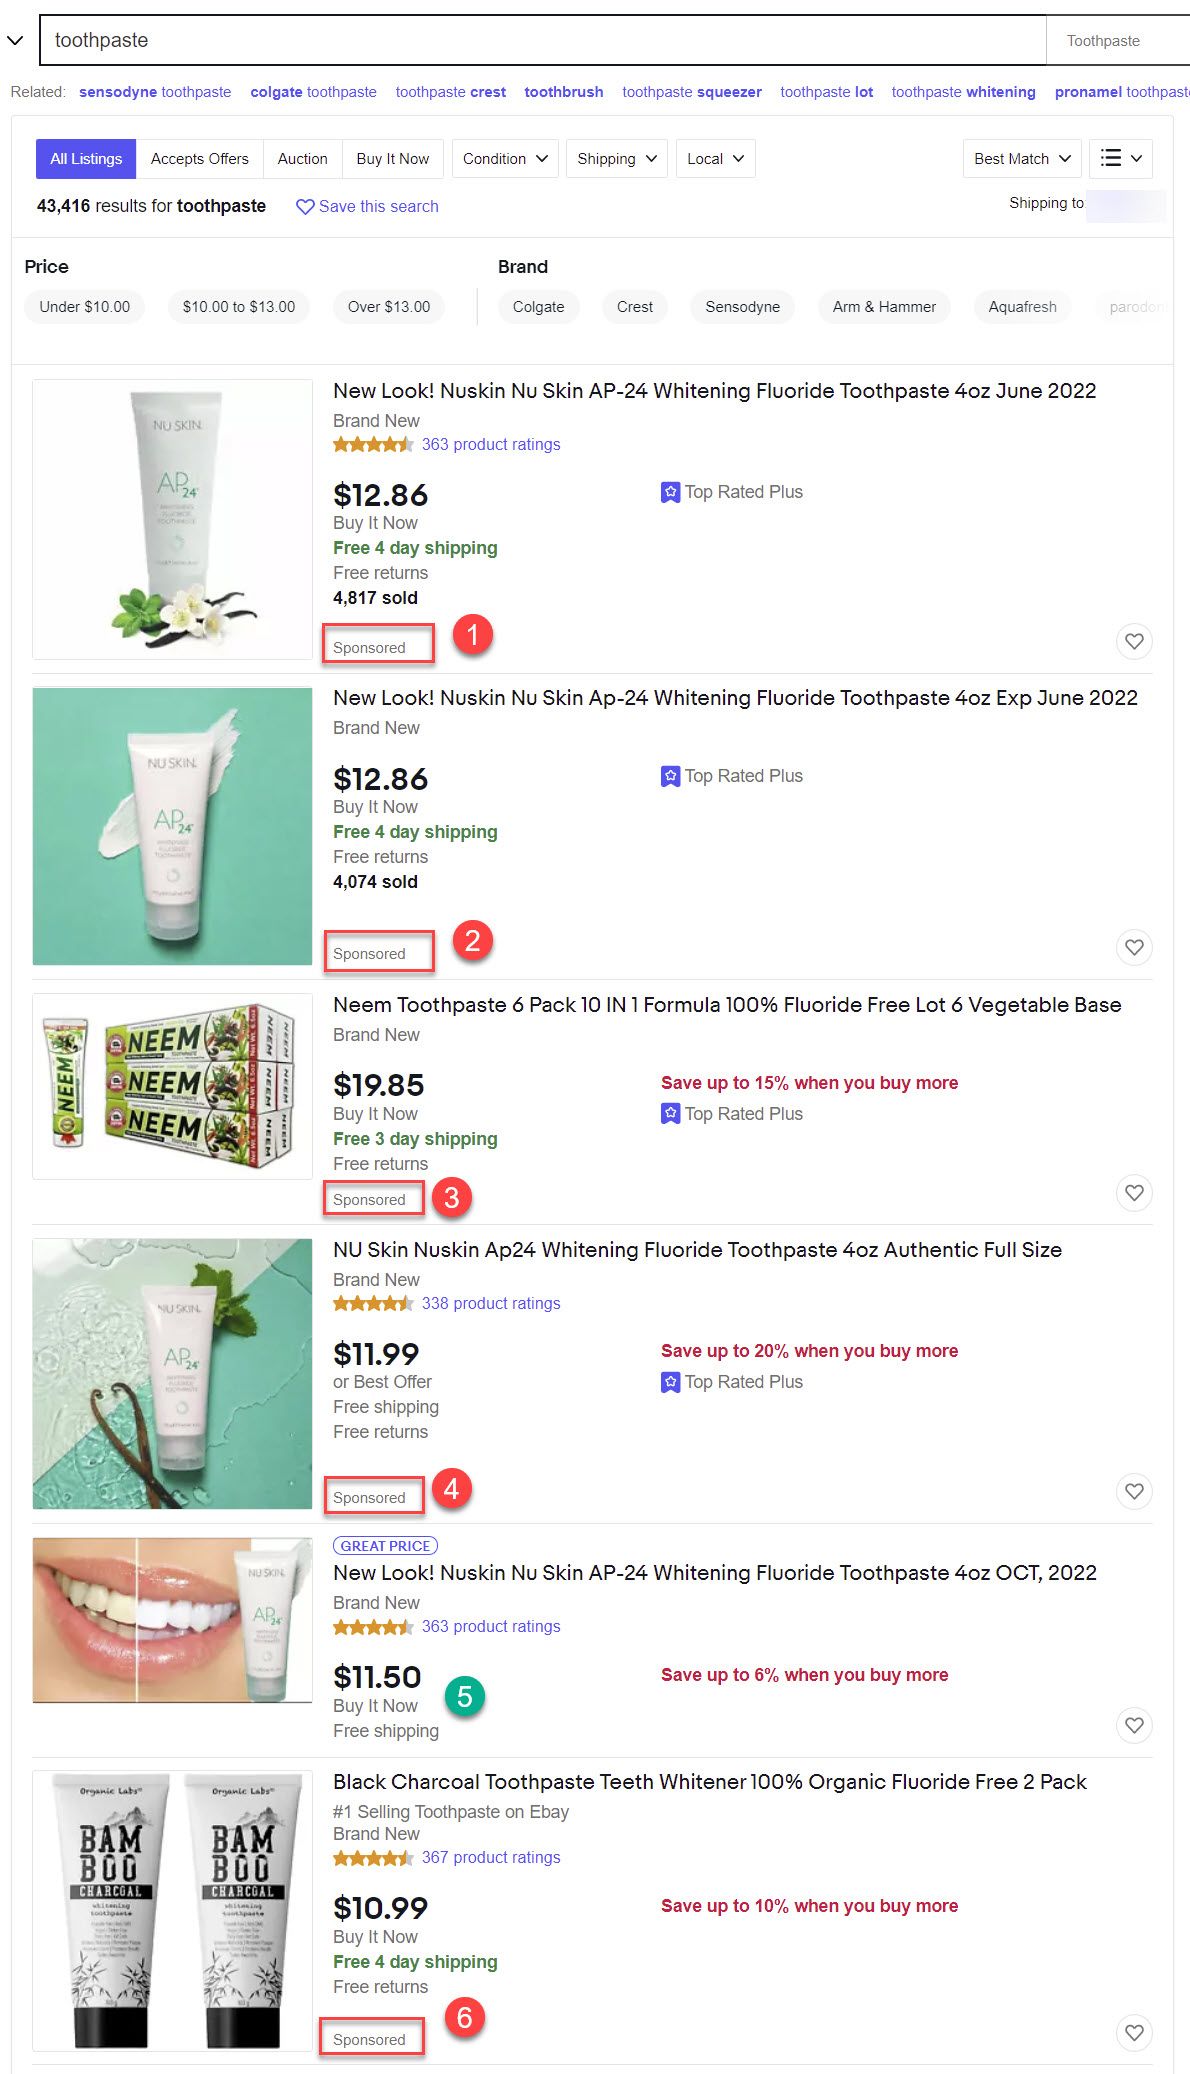Open the list view layout selector
The image size is (1190, 2074).
pos(1121,158)
